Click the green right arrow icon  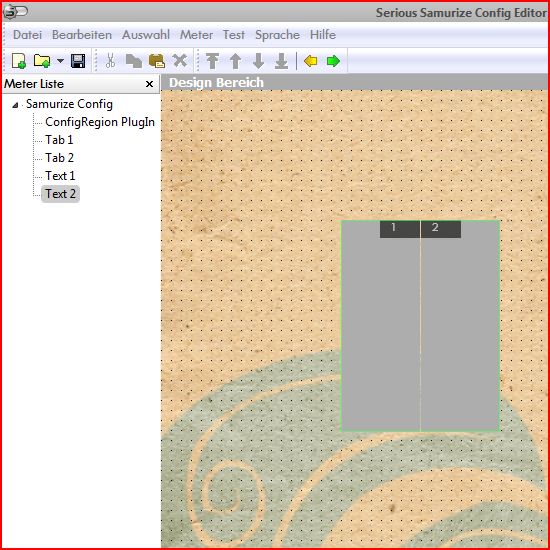[333, 61]
